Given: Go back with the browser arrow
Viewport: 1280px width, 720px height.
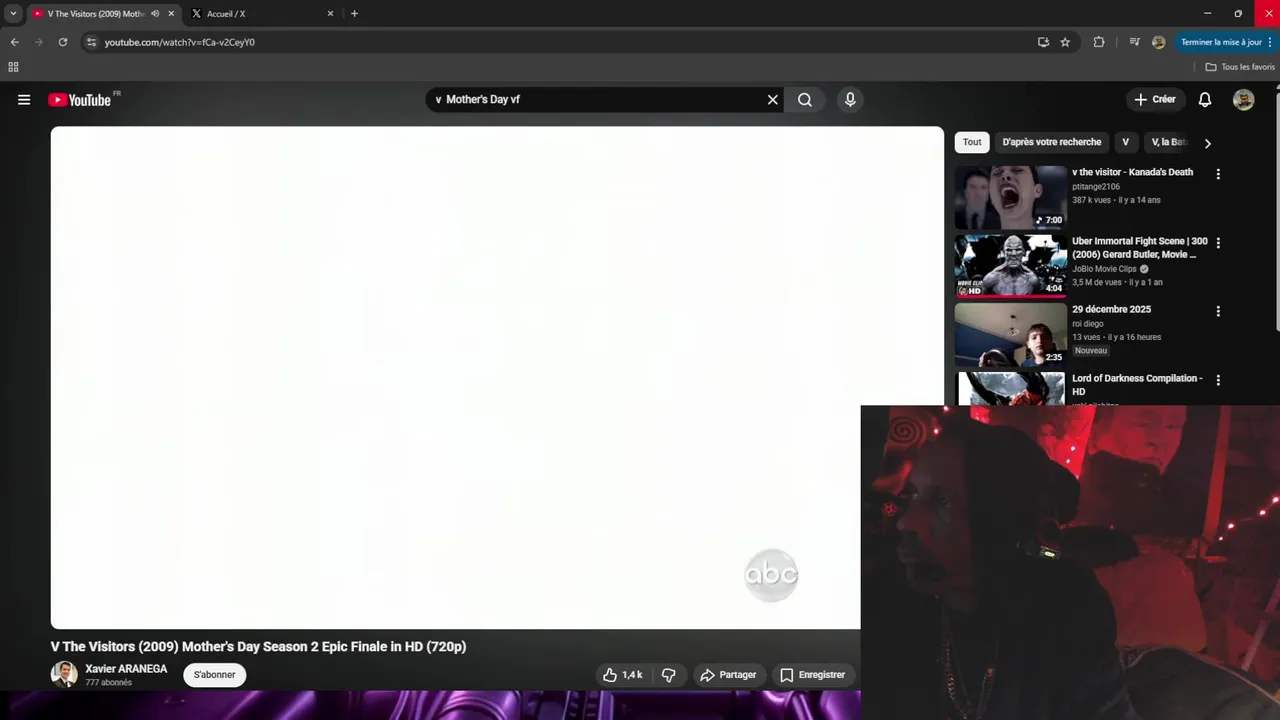Looking at the screenshot, I should coord(14,42).
